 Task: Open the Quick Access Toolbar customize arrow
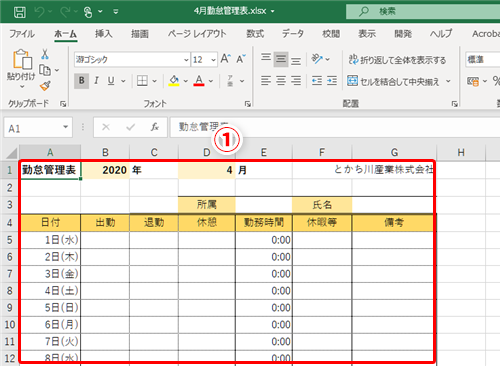(x=116, y=12)
